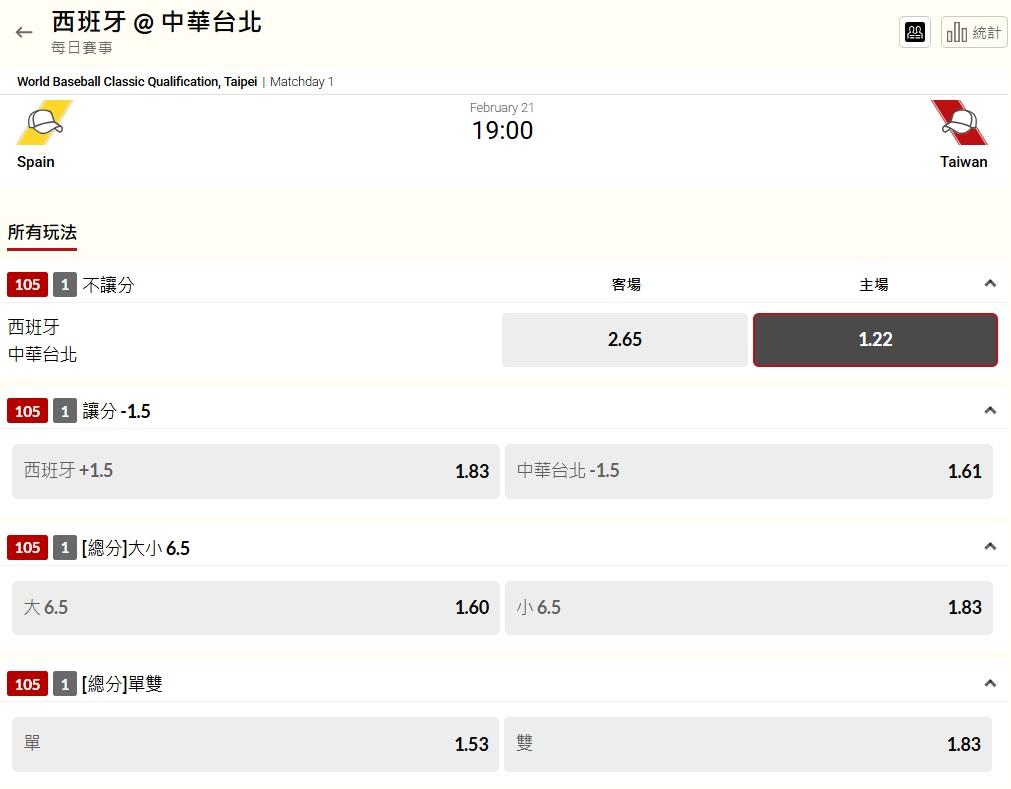Screen dimensions: 1011x789
Task: Select the 2.65 away odds for 西班牙
Action: click(x=624, y=340)
